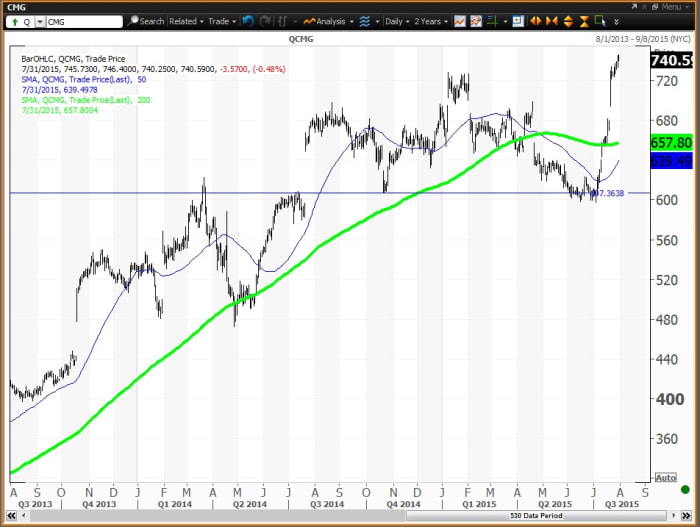Click the Search magnifier button
Viewport: 700px width, 527px height.
(146, 21)
